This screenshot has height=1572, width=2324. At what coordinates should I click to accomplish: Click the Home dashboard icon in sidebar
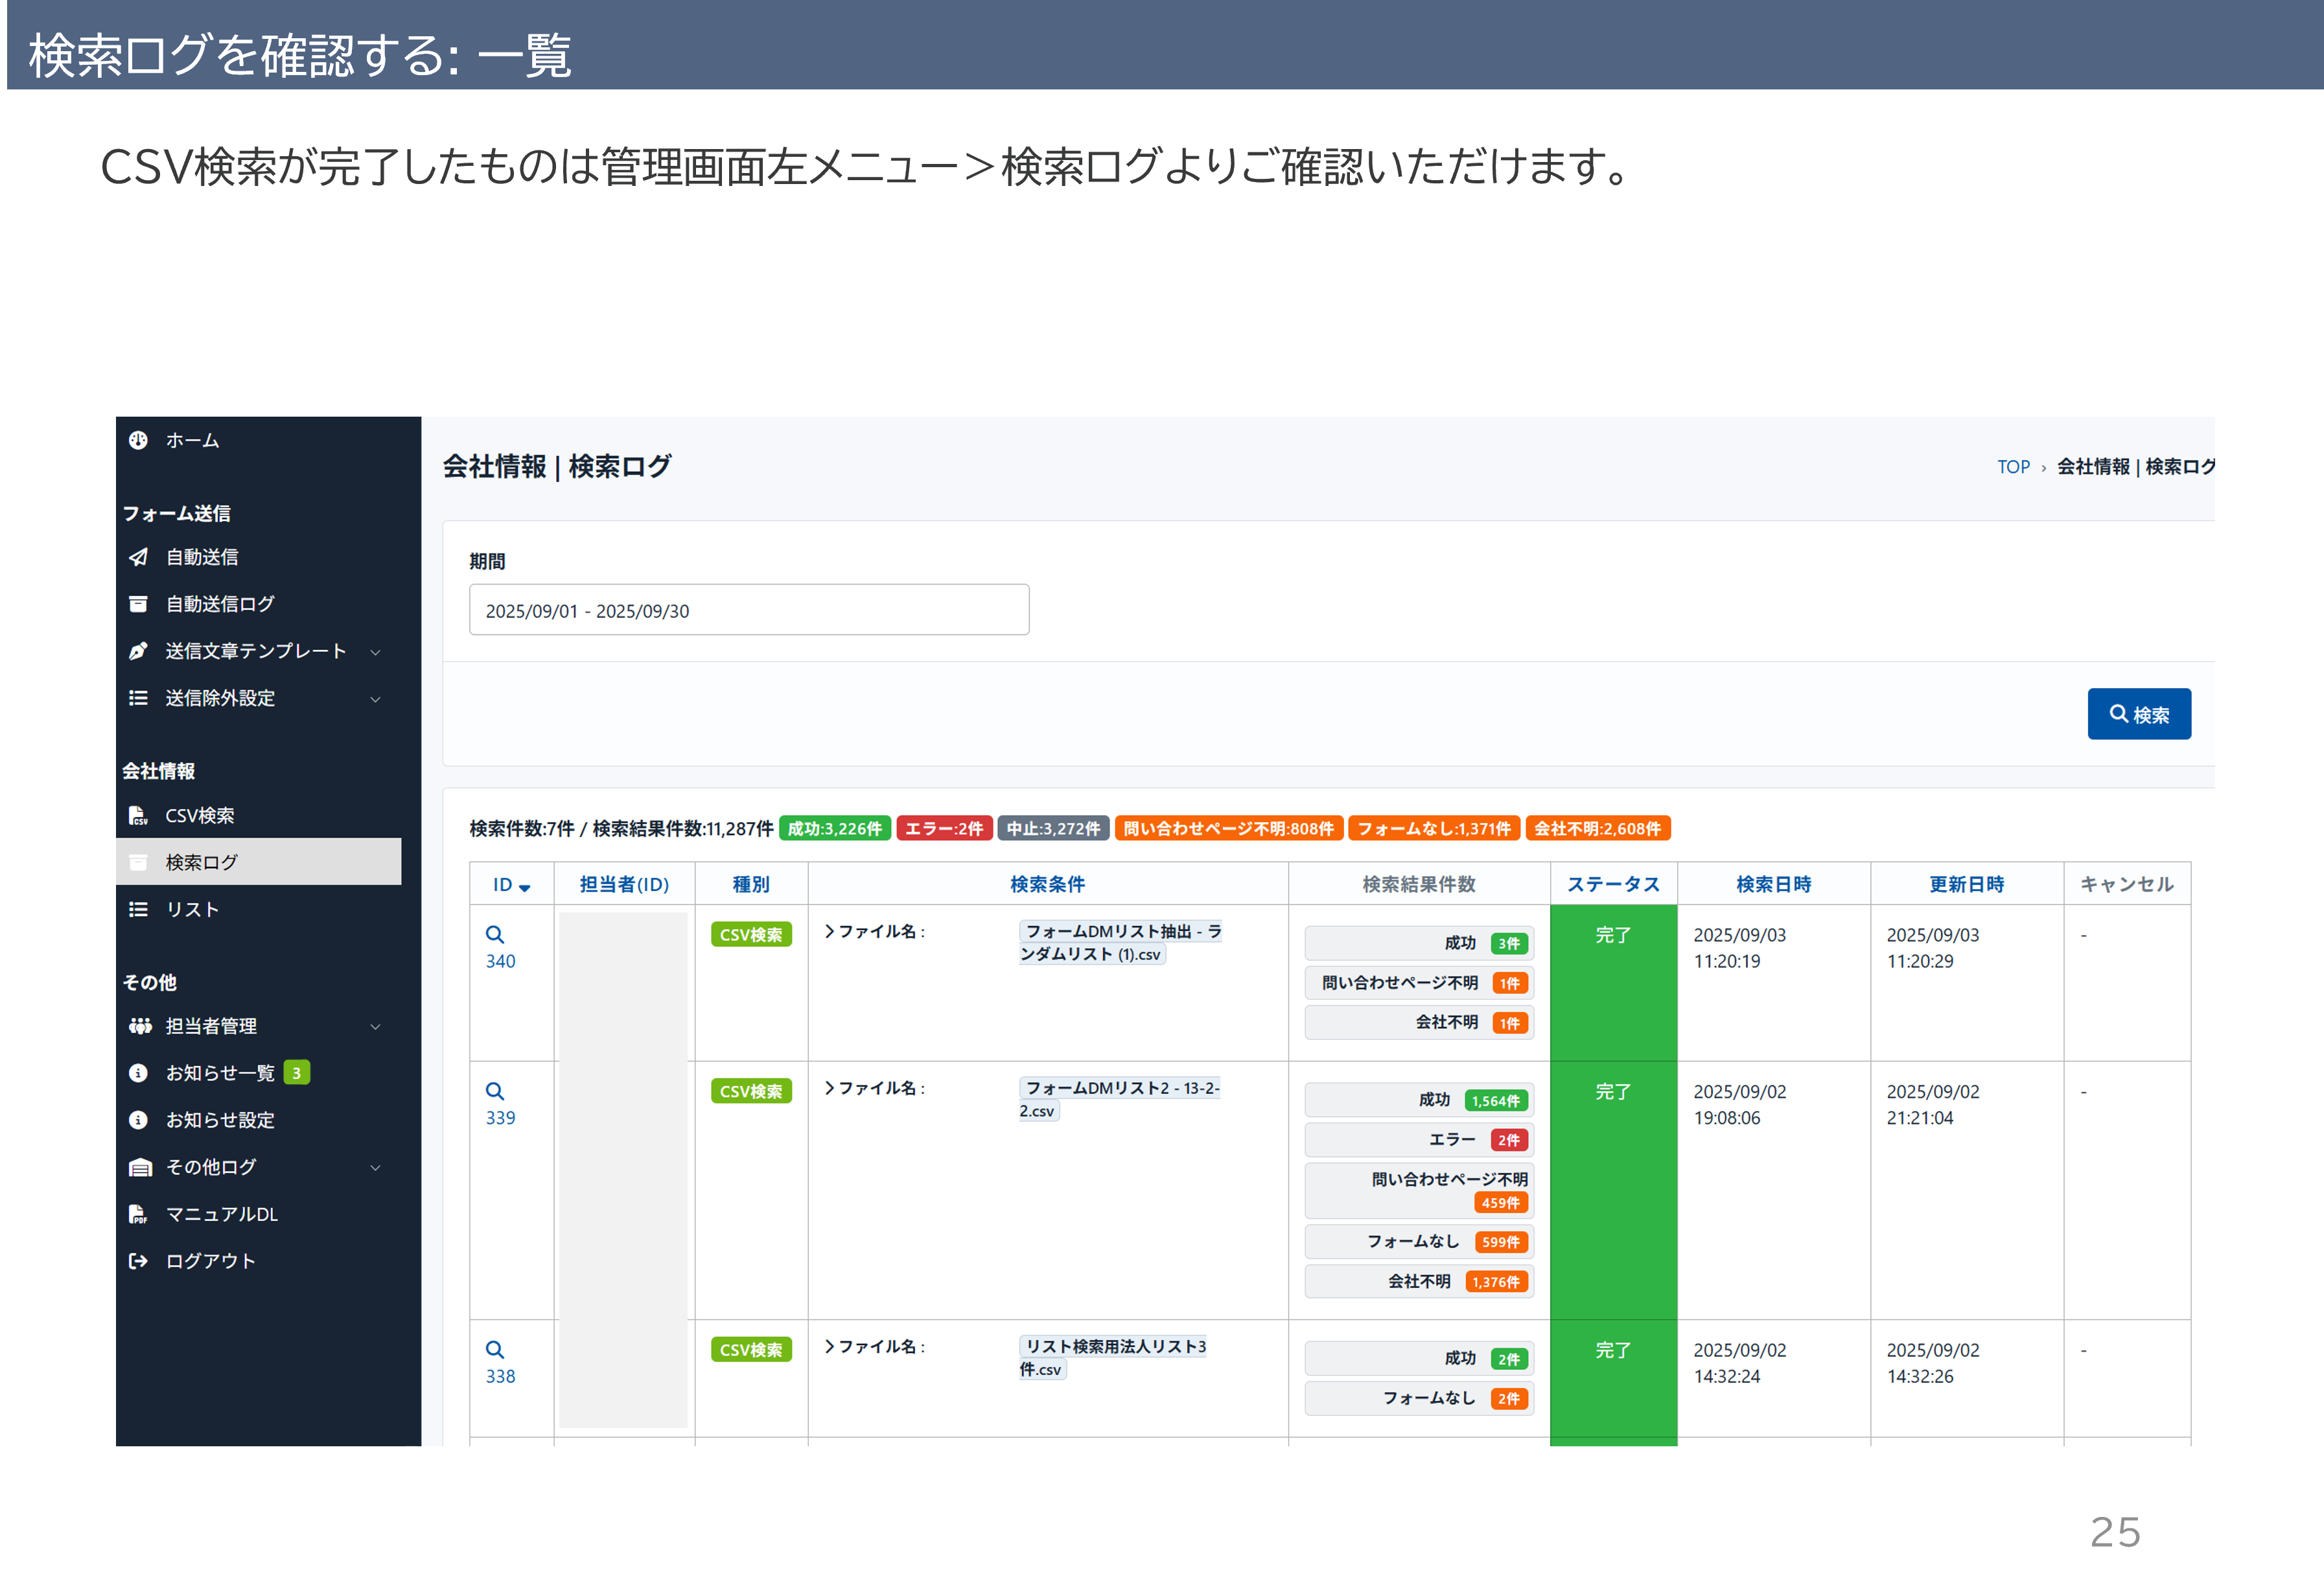click(138, 440)
